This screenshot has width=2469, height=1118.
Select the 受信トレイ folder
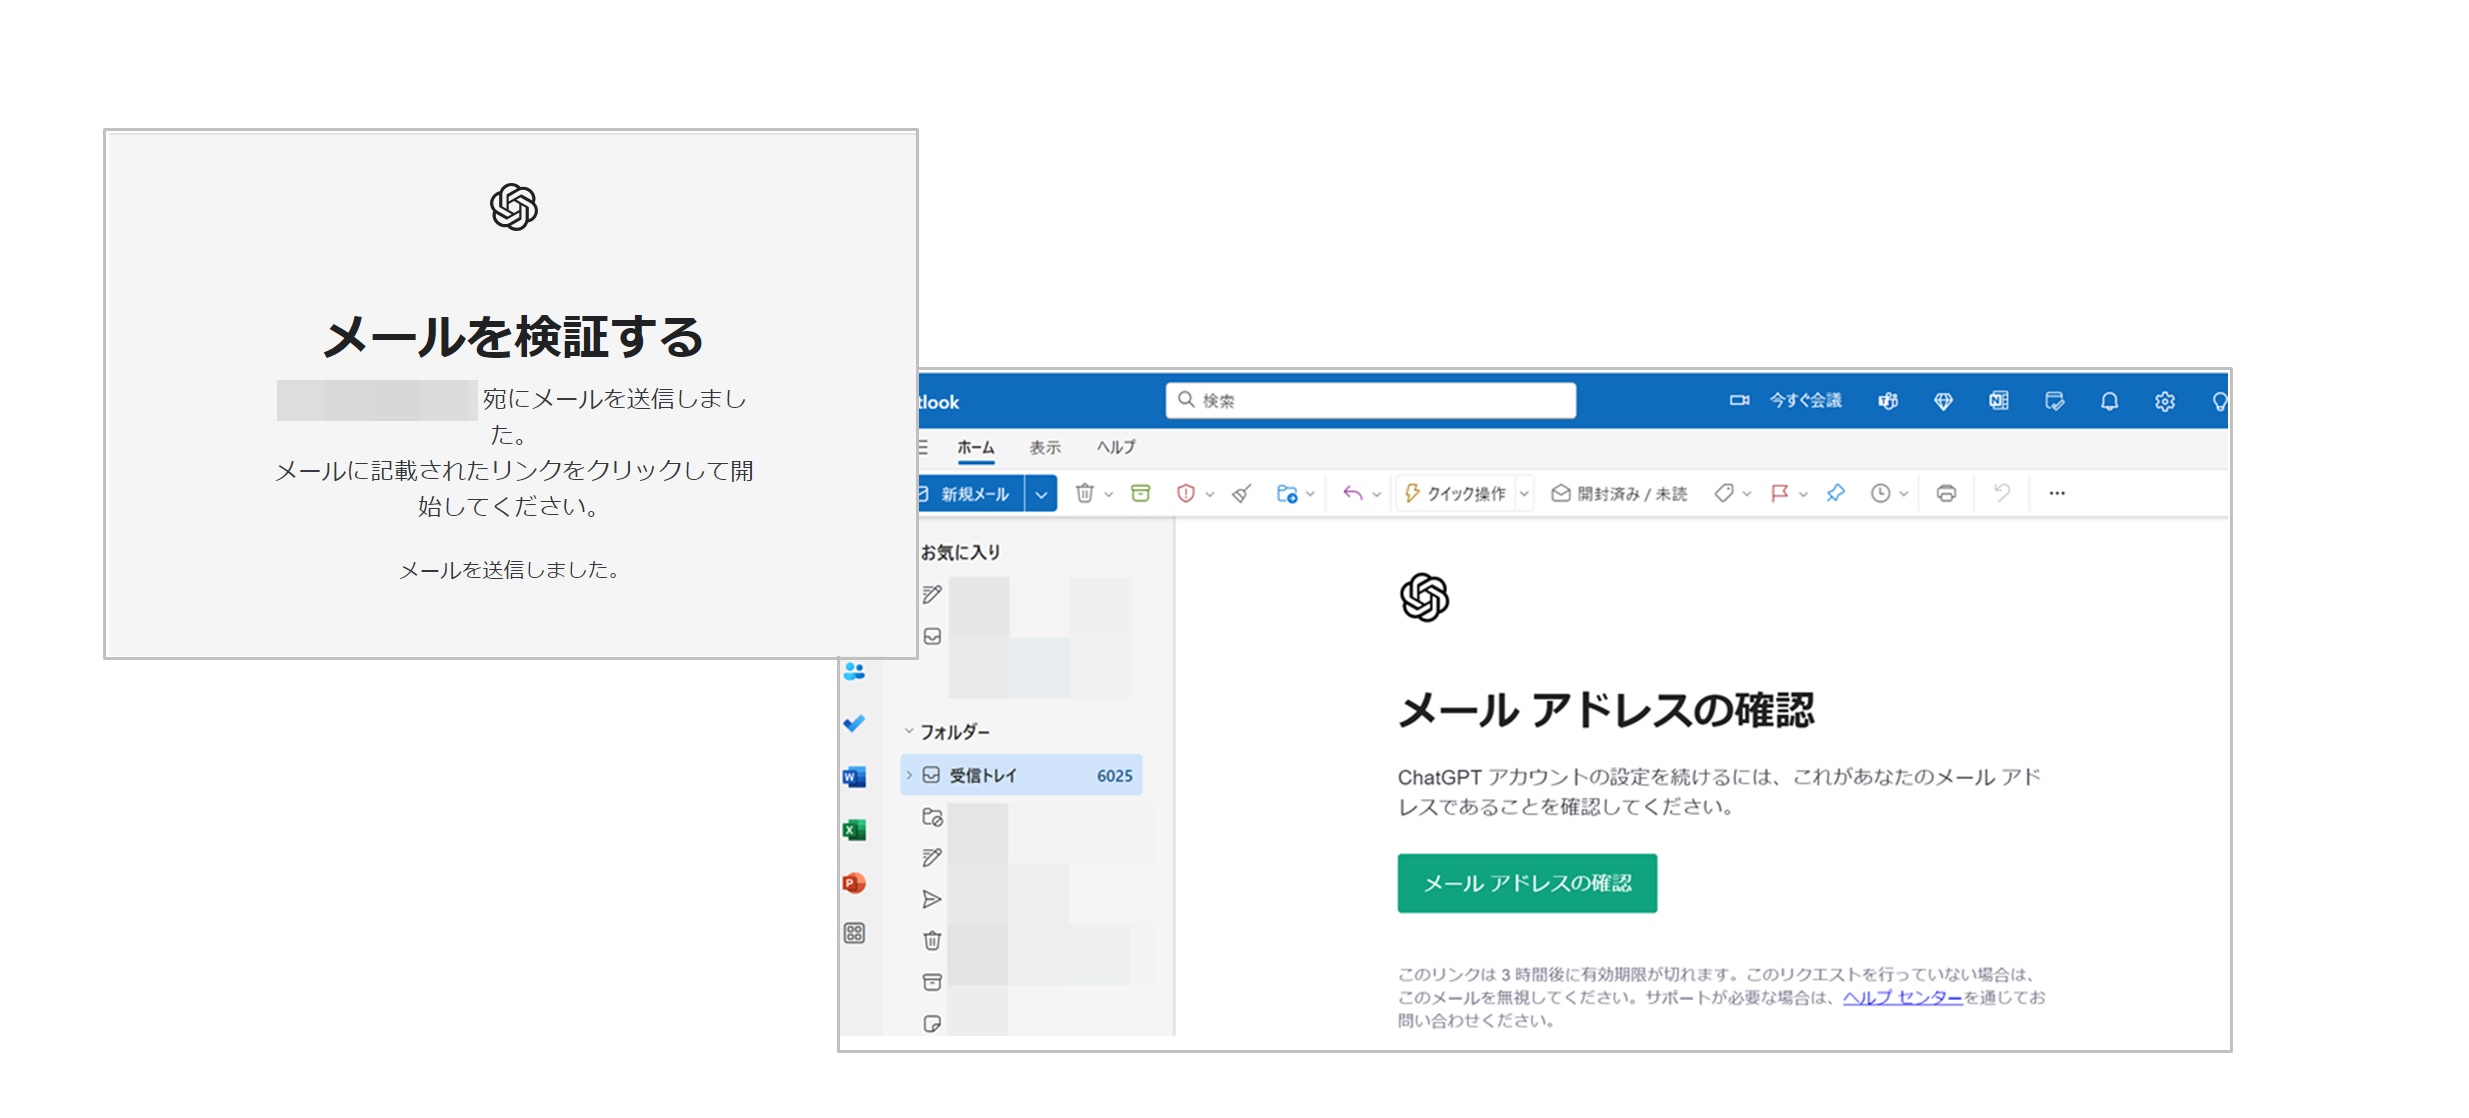pos(1021,775)
